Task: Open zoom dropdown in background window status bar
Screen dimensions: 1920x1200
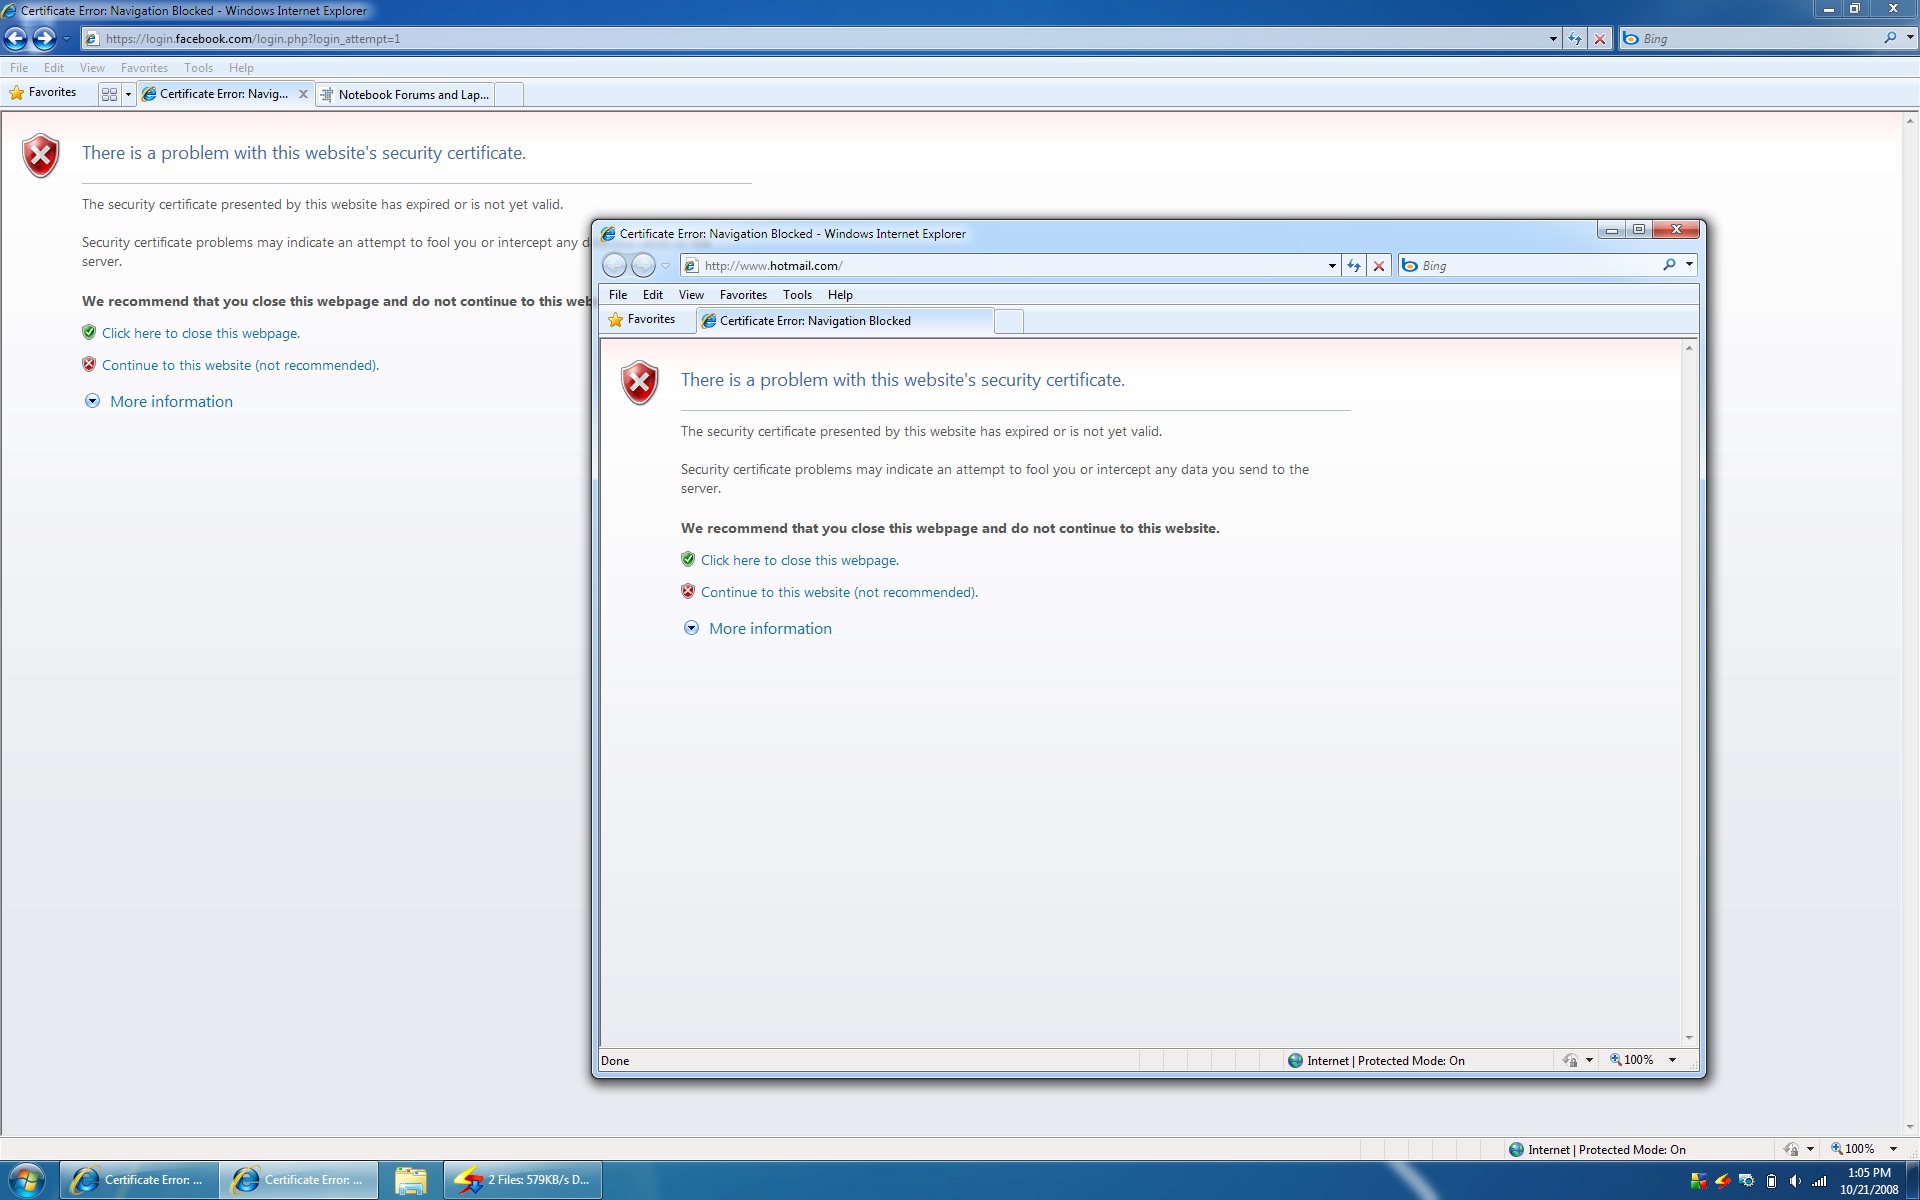Action: (1893, 1149)
